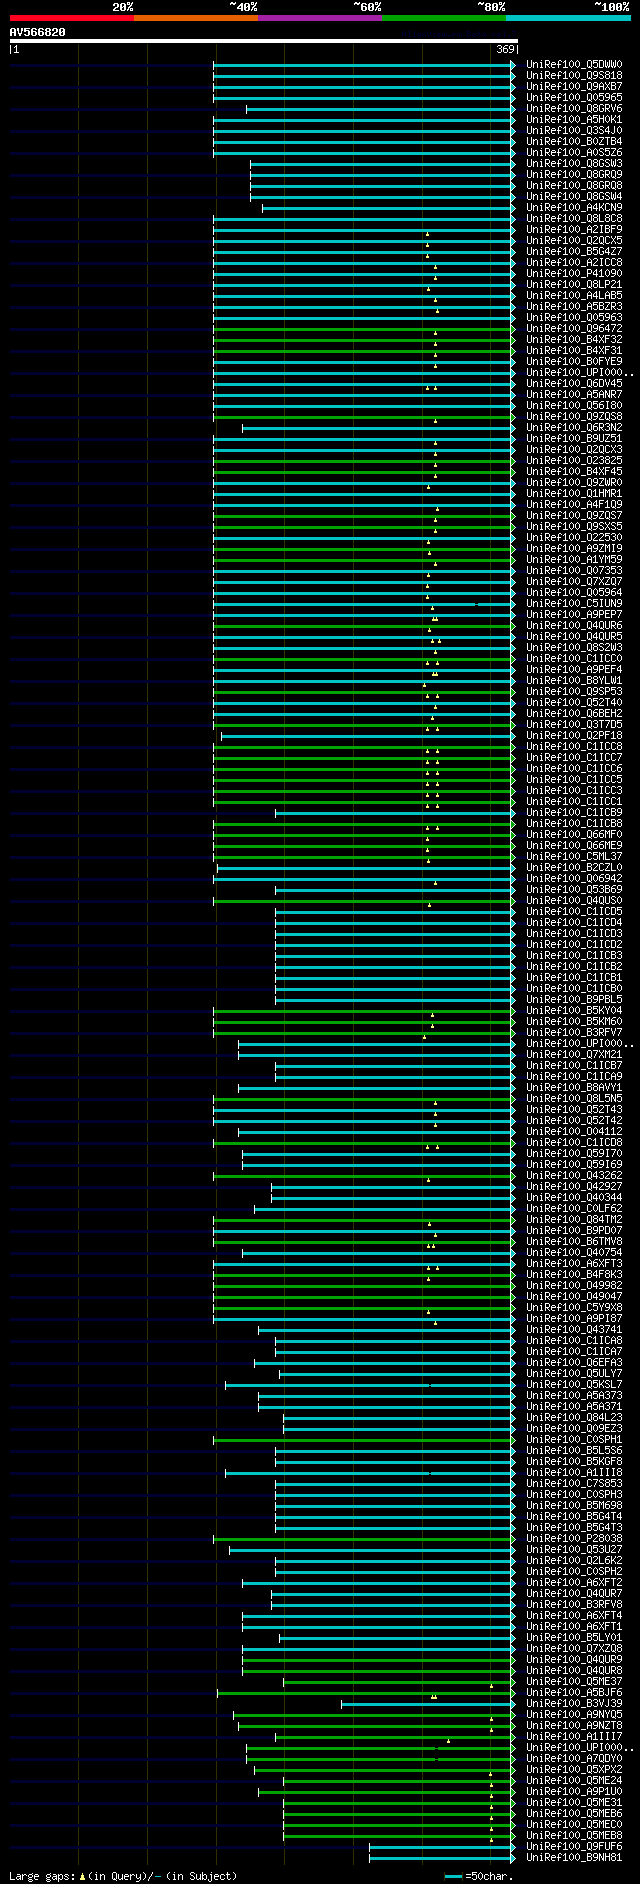640x1884 pixels.
Task: Click the green ~80% identity legend segment
Action: [x=444, y=18]
